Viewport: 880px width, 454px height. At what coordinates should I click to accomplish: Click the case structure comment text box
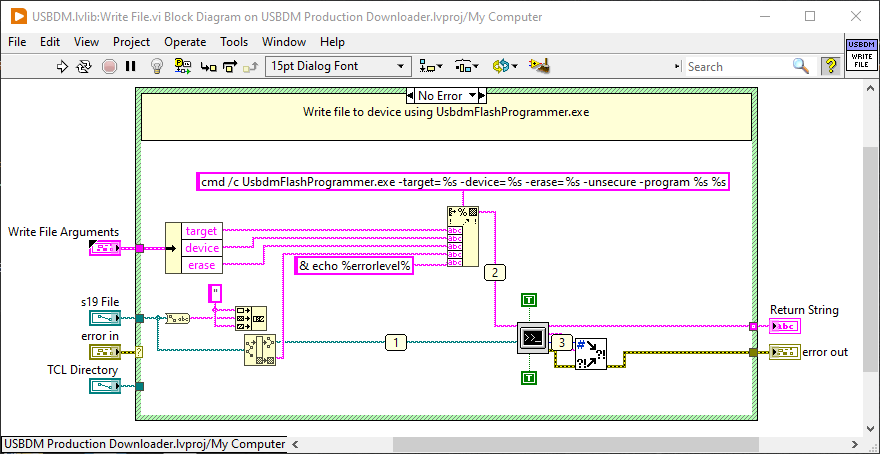pyautogui.click(x=446, y=117)
